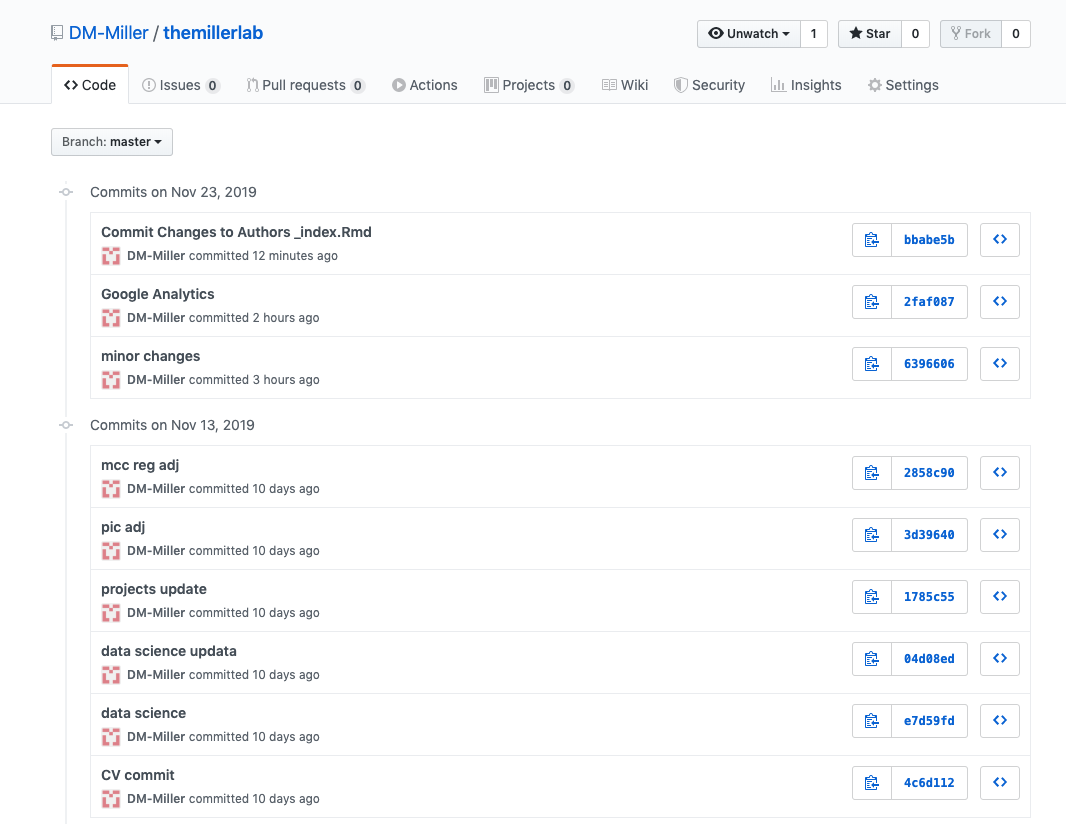The width and height of the screenshot is (1066, 824).
Task: Open commit hash e7d59fd
Action: tap(929, 721)
